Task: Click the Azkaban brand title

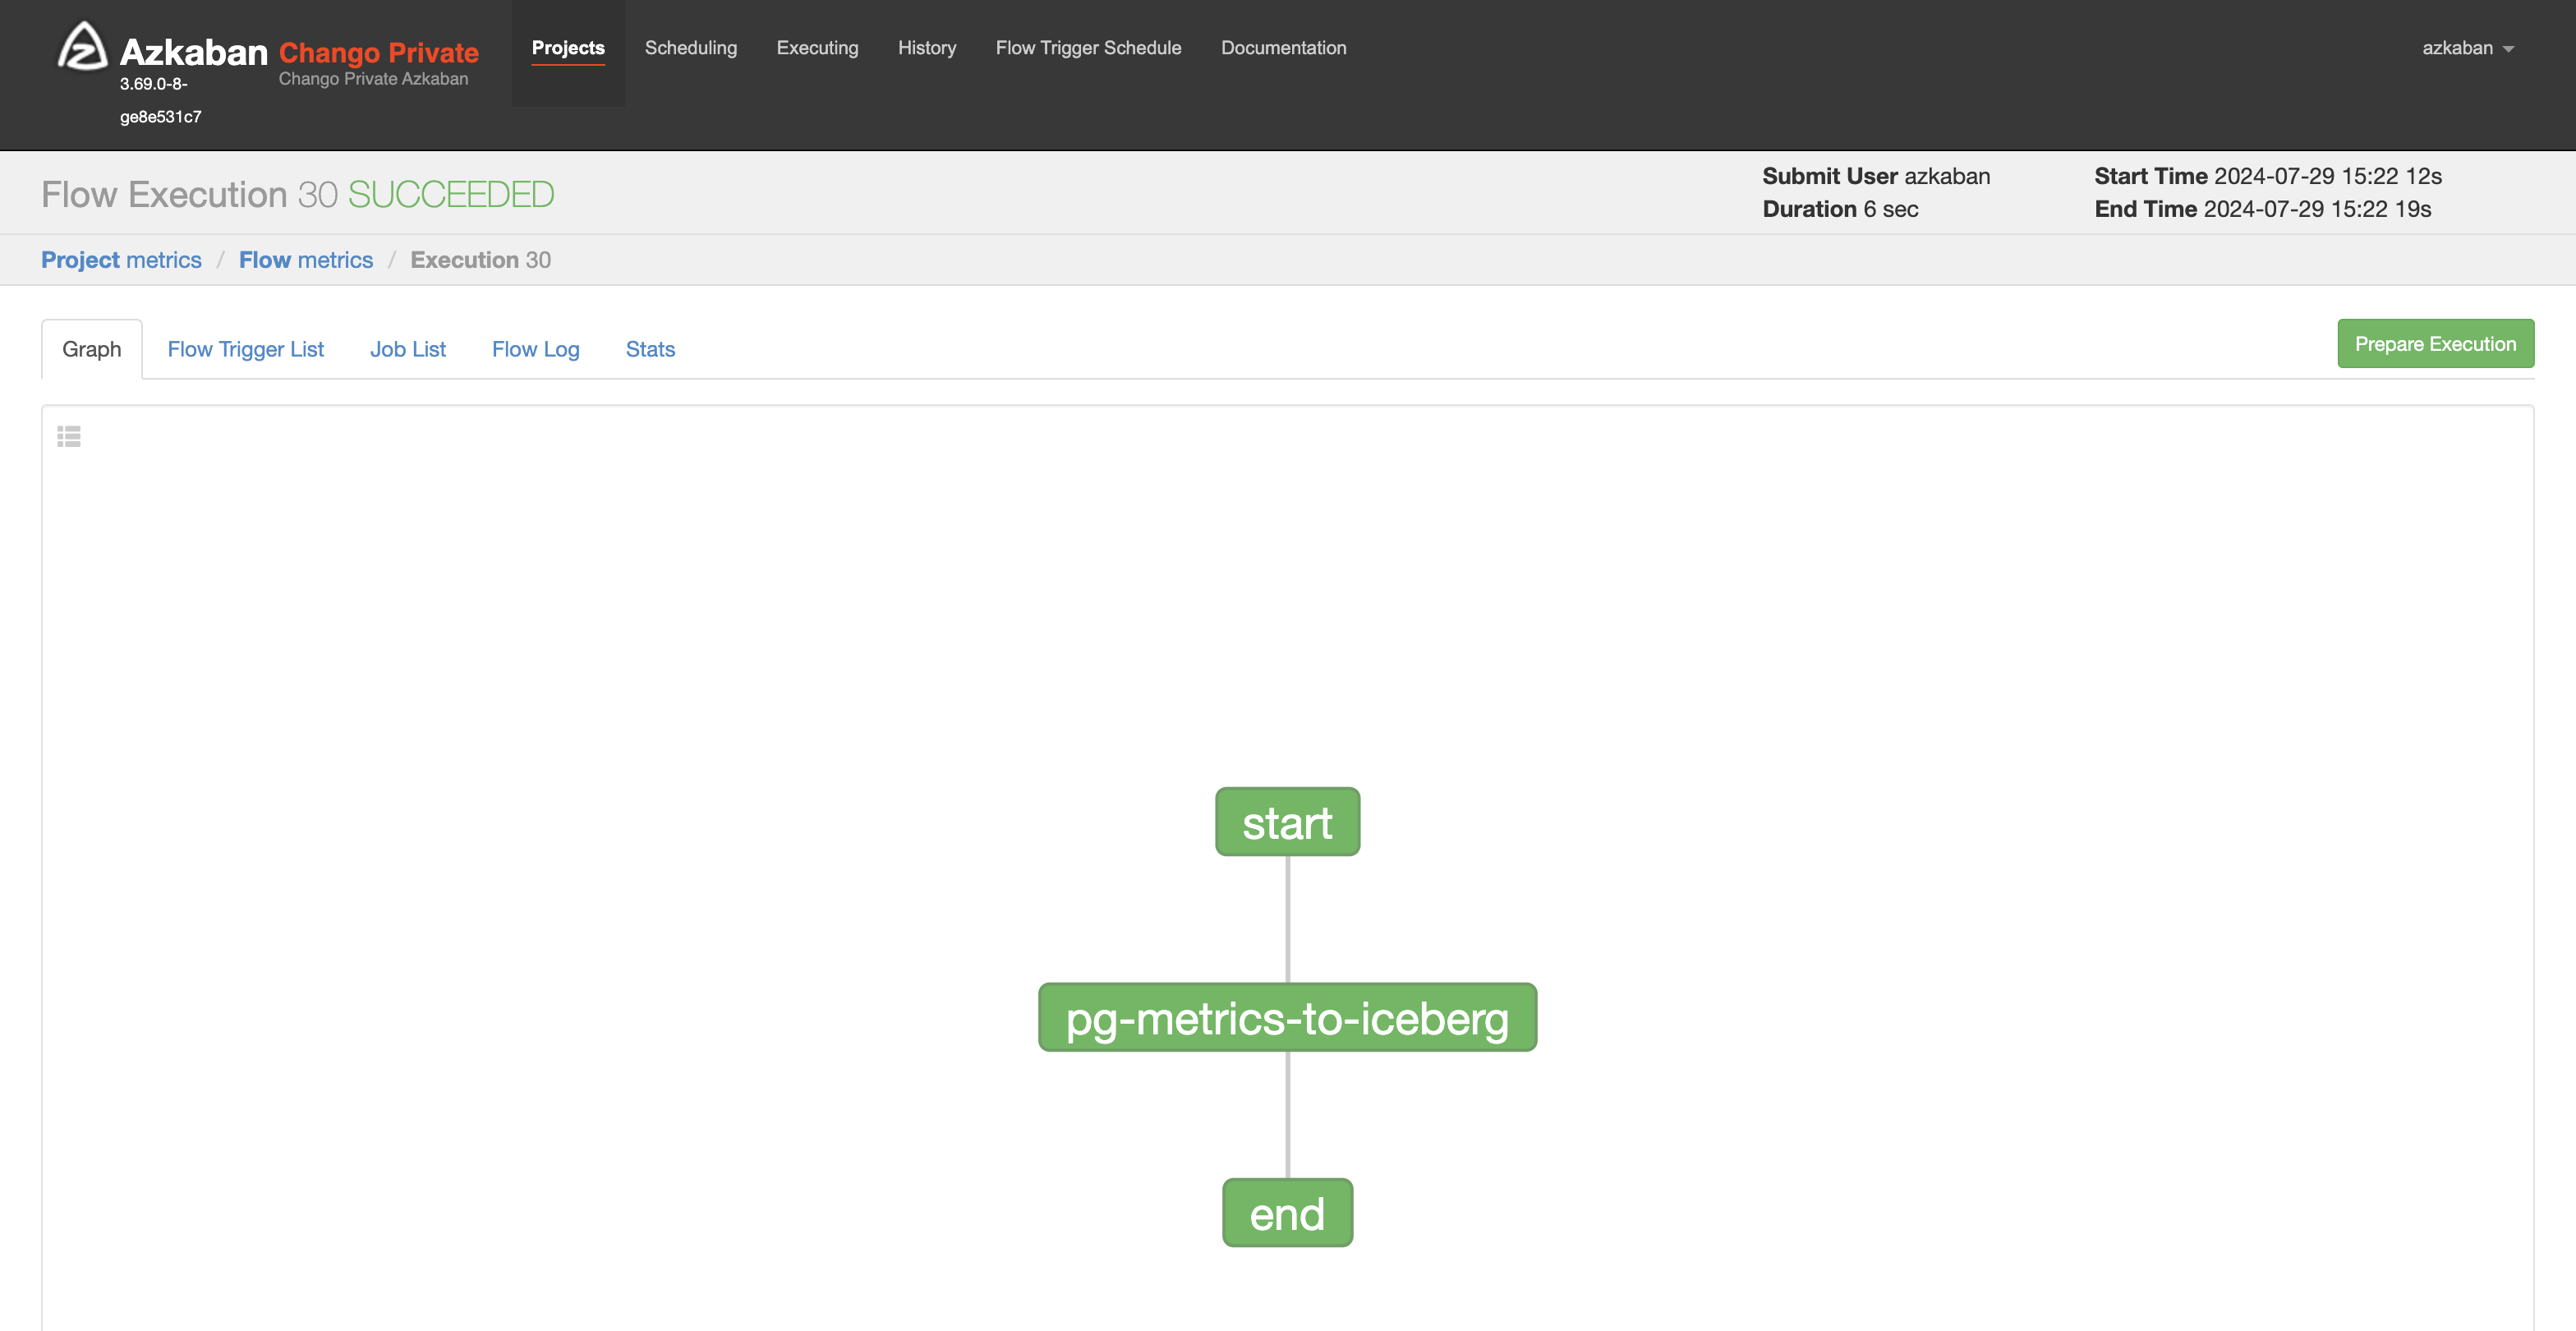Action: point(194,52)
